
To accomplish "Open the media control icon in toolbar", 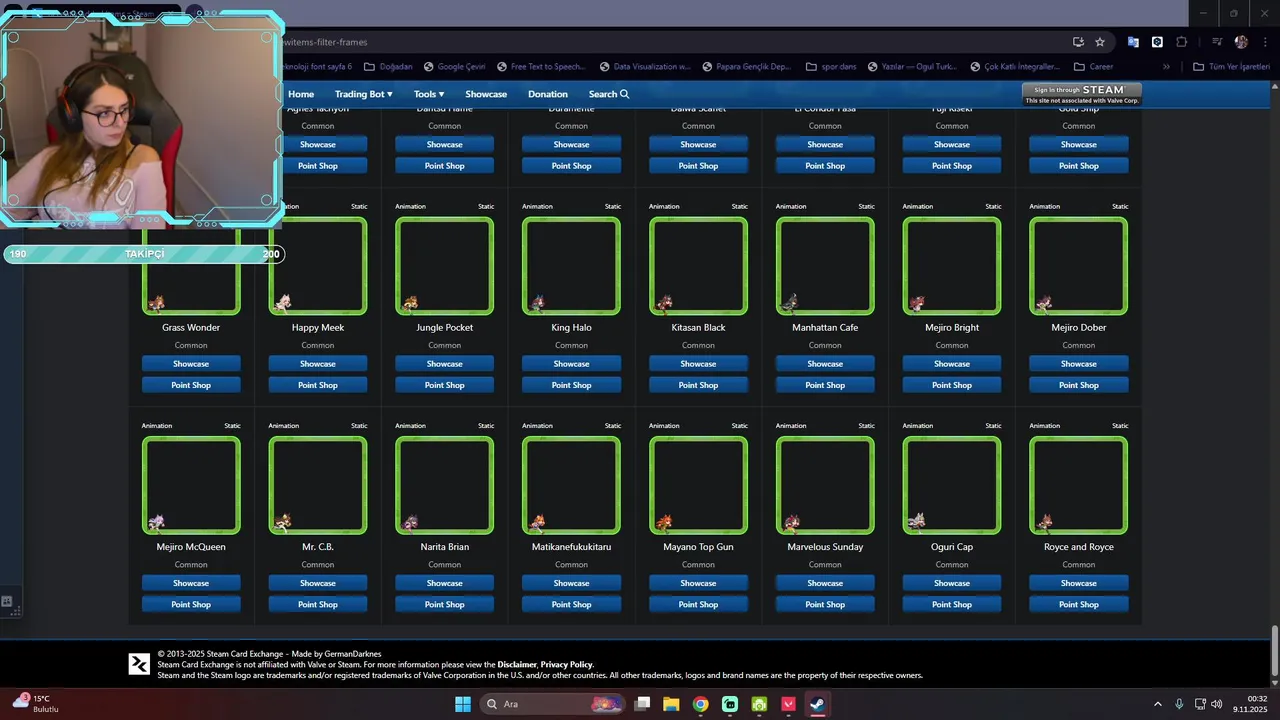I will click(x=1217, y=42).
